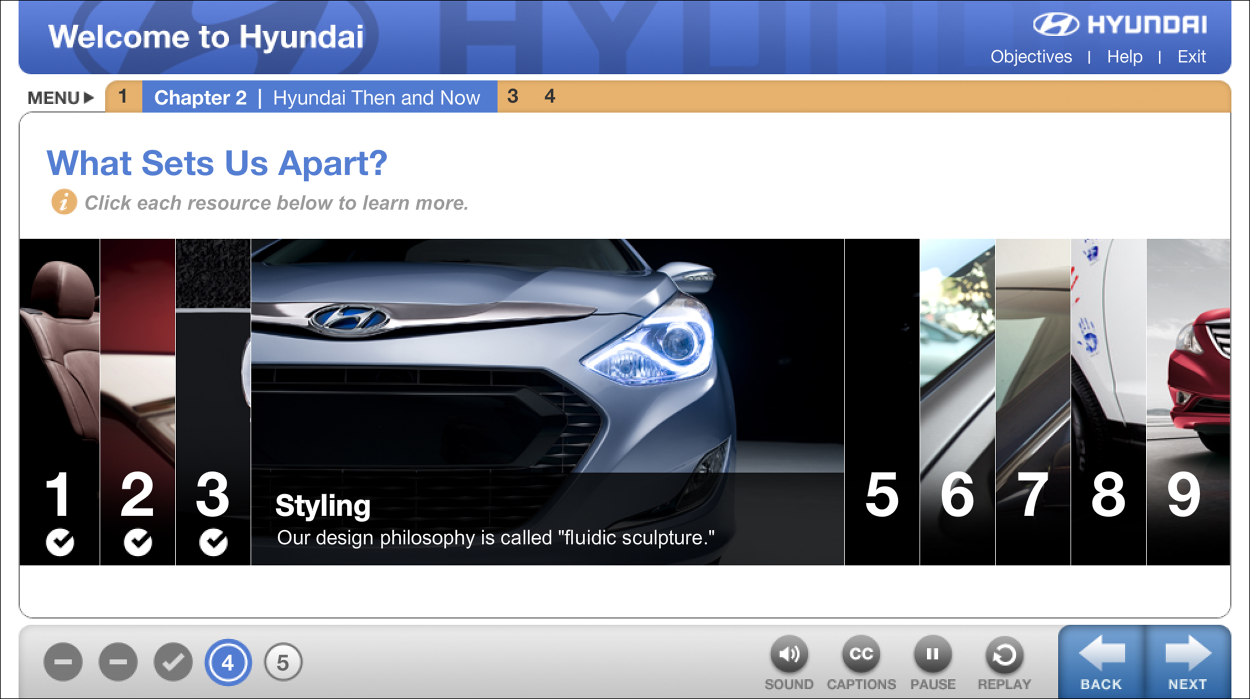Image resolution: width=1250 pixels, height=699 pixels.
Task: Expand resource panel number 5
Action: 881,402
